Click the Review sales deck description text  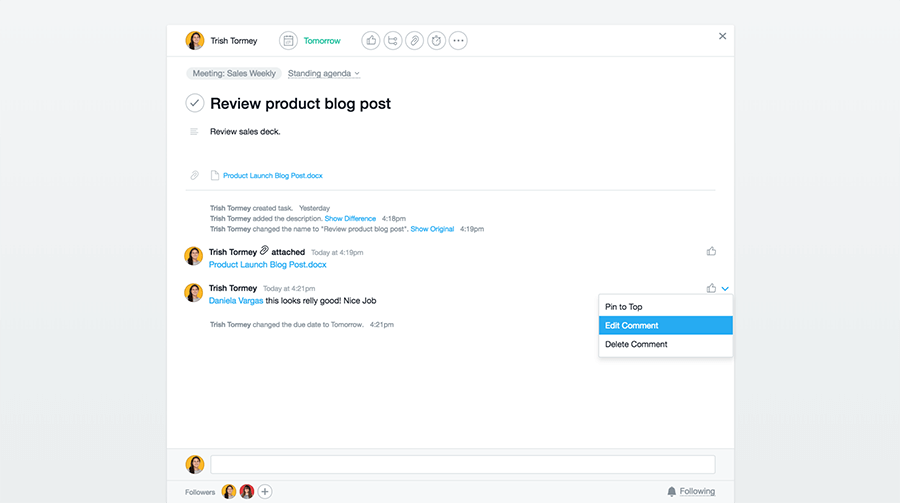[x=245, y=131]
